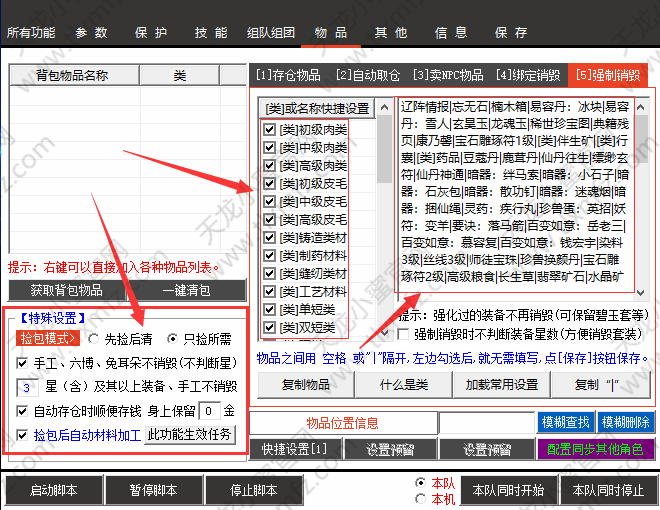Screen dimensions: 660x510
Task: Open the 技能 tab
Action: coord(211,32)
